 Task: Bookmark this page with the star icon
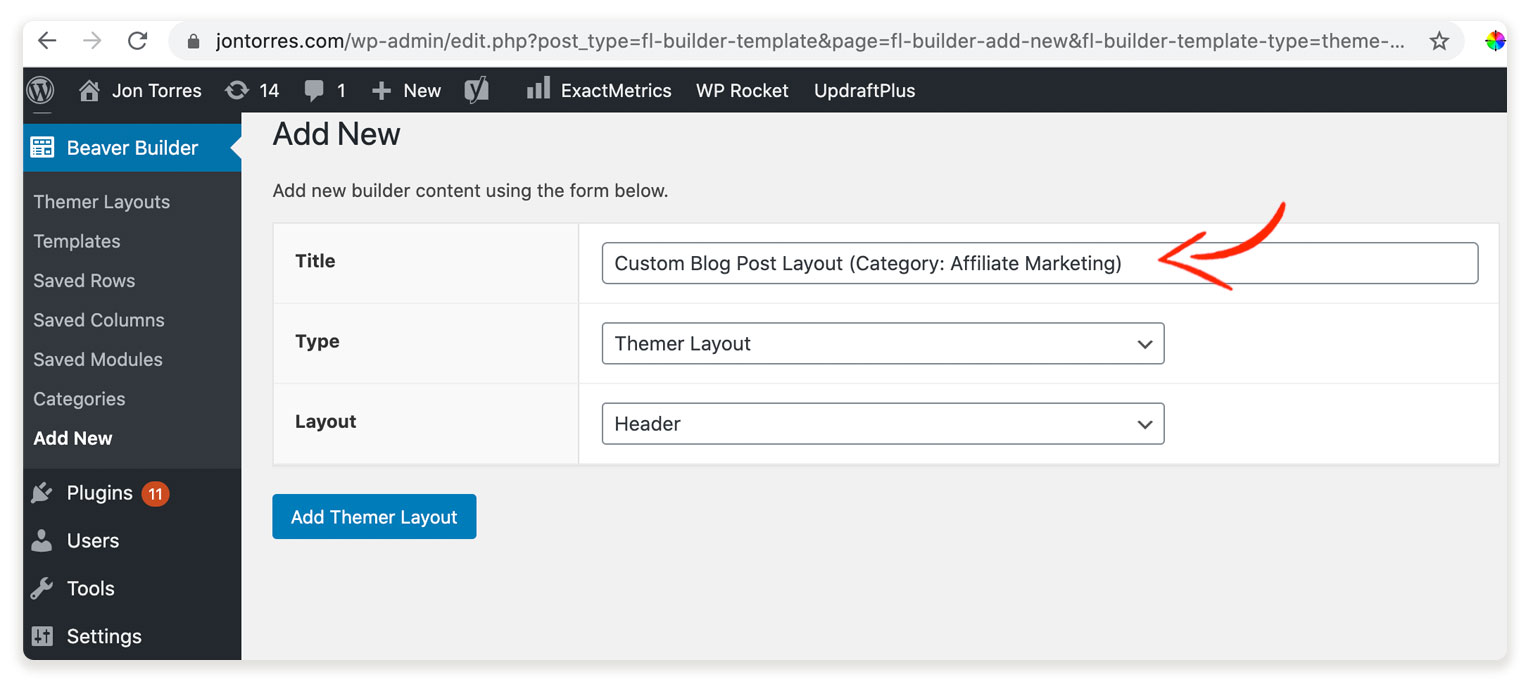click(1439, 41)
